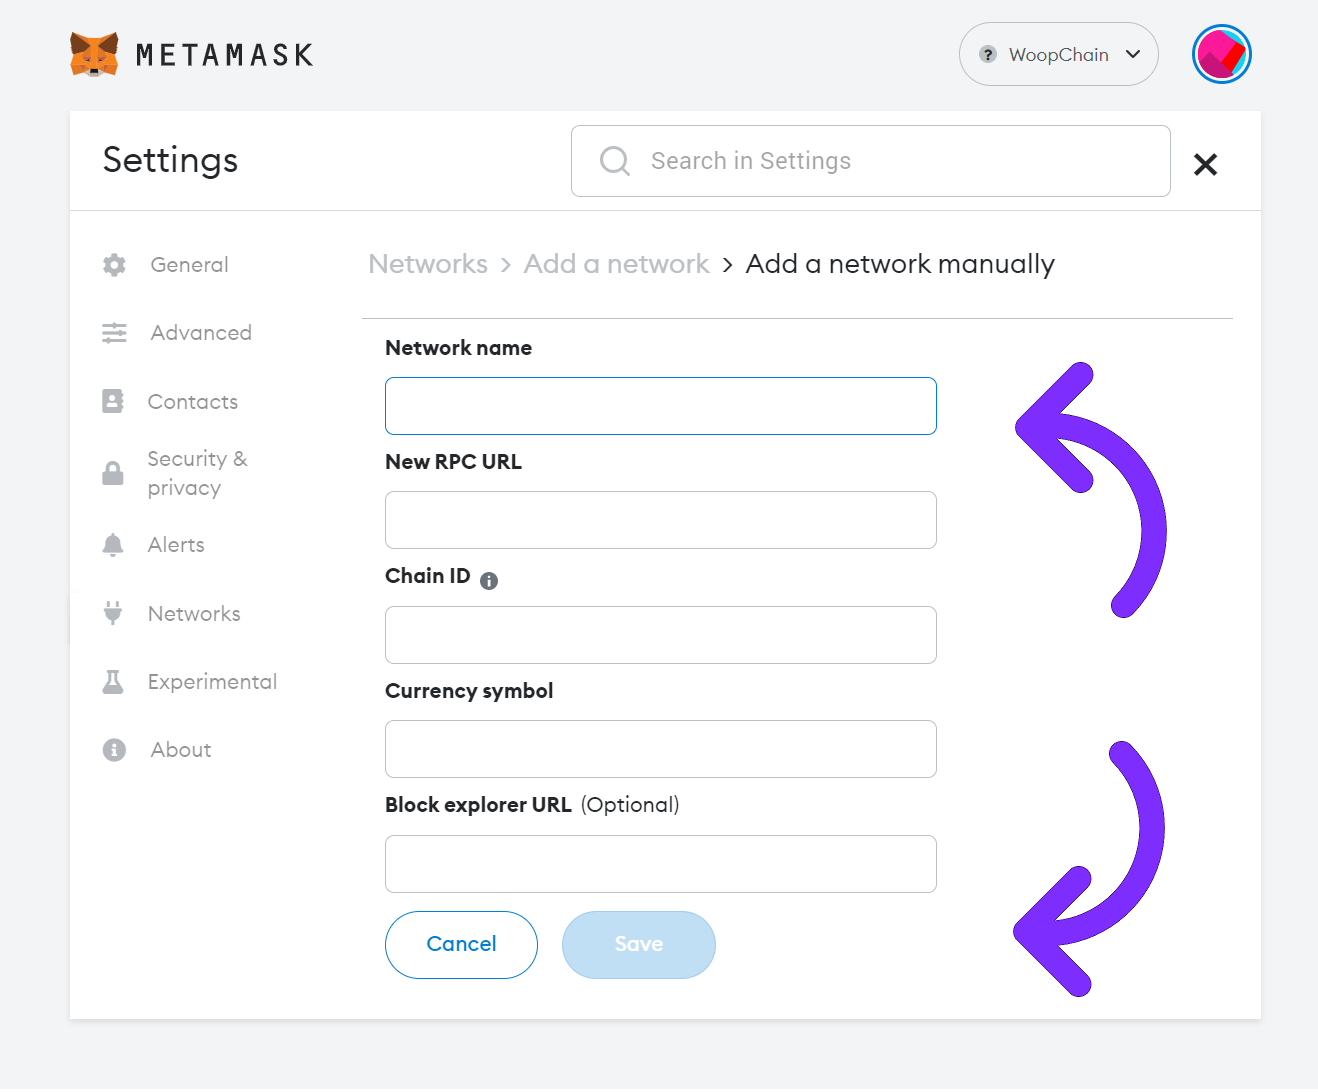The height and width of the screenshot is (1092, 1318).
Task: Click the Security lock icon
Action: coord(113,473)
